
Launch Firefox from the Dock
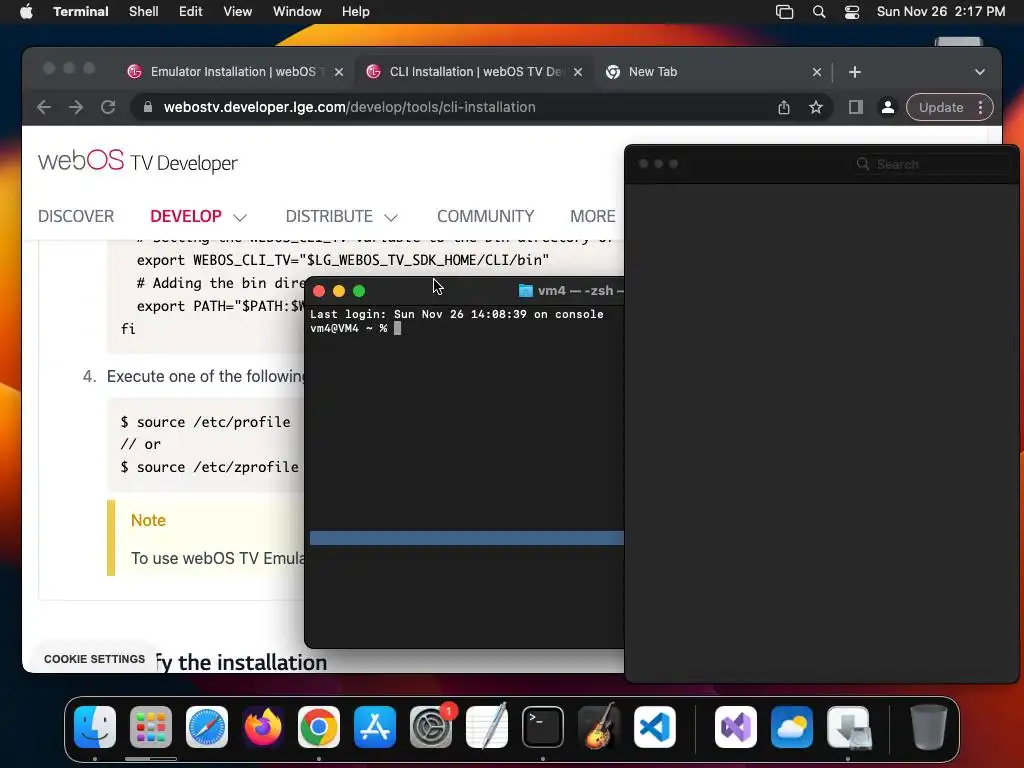[x=263, y=727]
